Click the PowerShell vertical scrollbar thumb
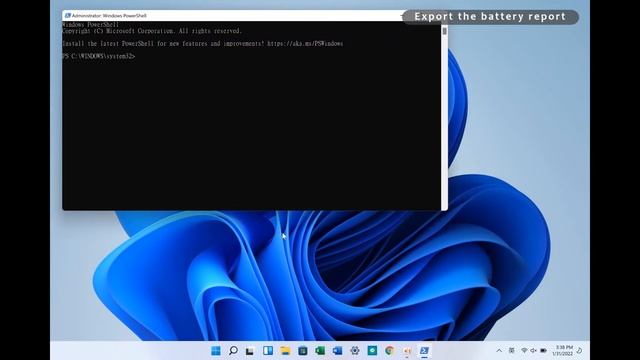This screenshot has width=640, height=360. coord(444,31)
